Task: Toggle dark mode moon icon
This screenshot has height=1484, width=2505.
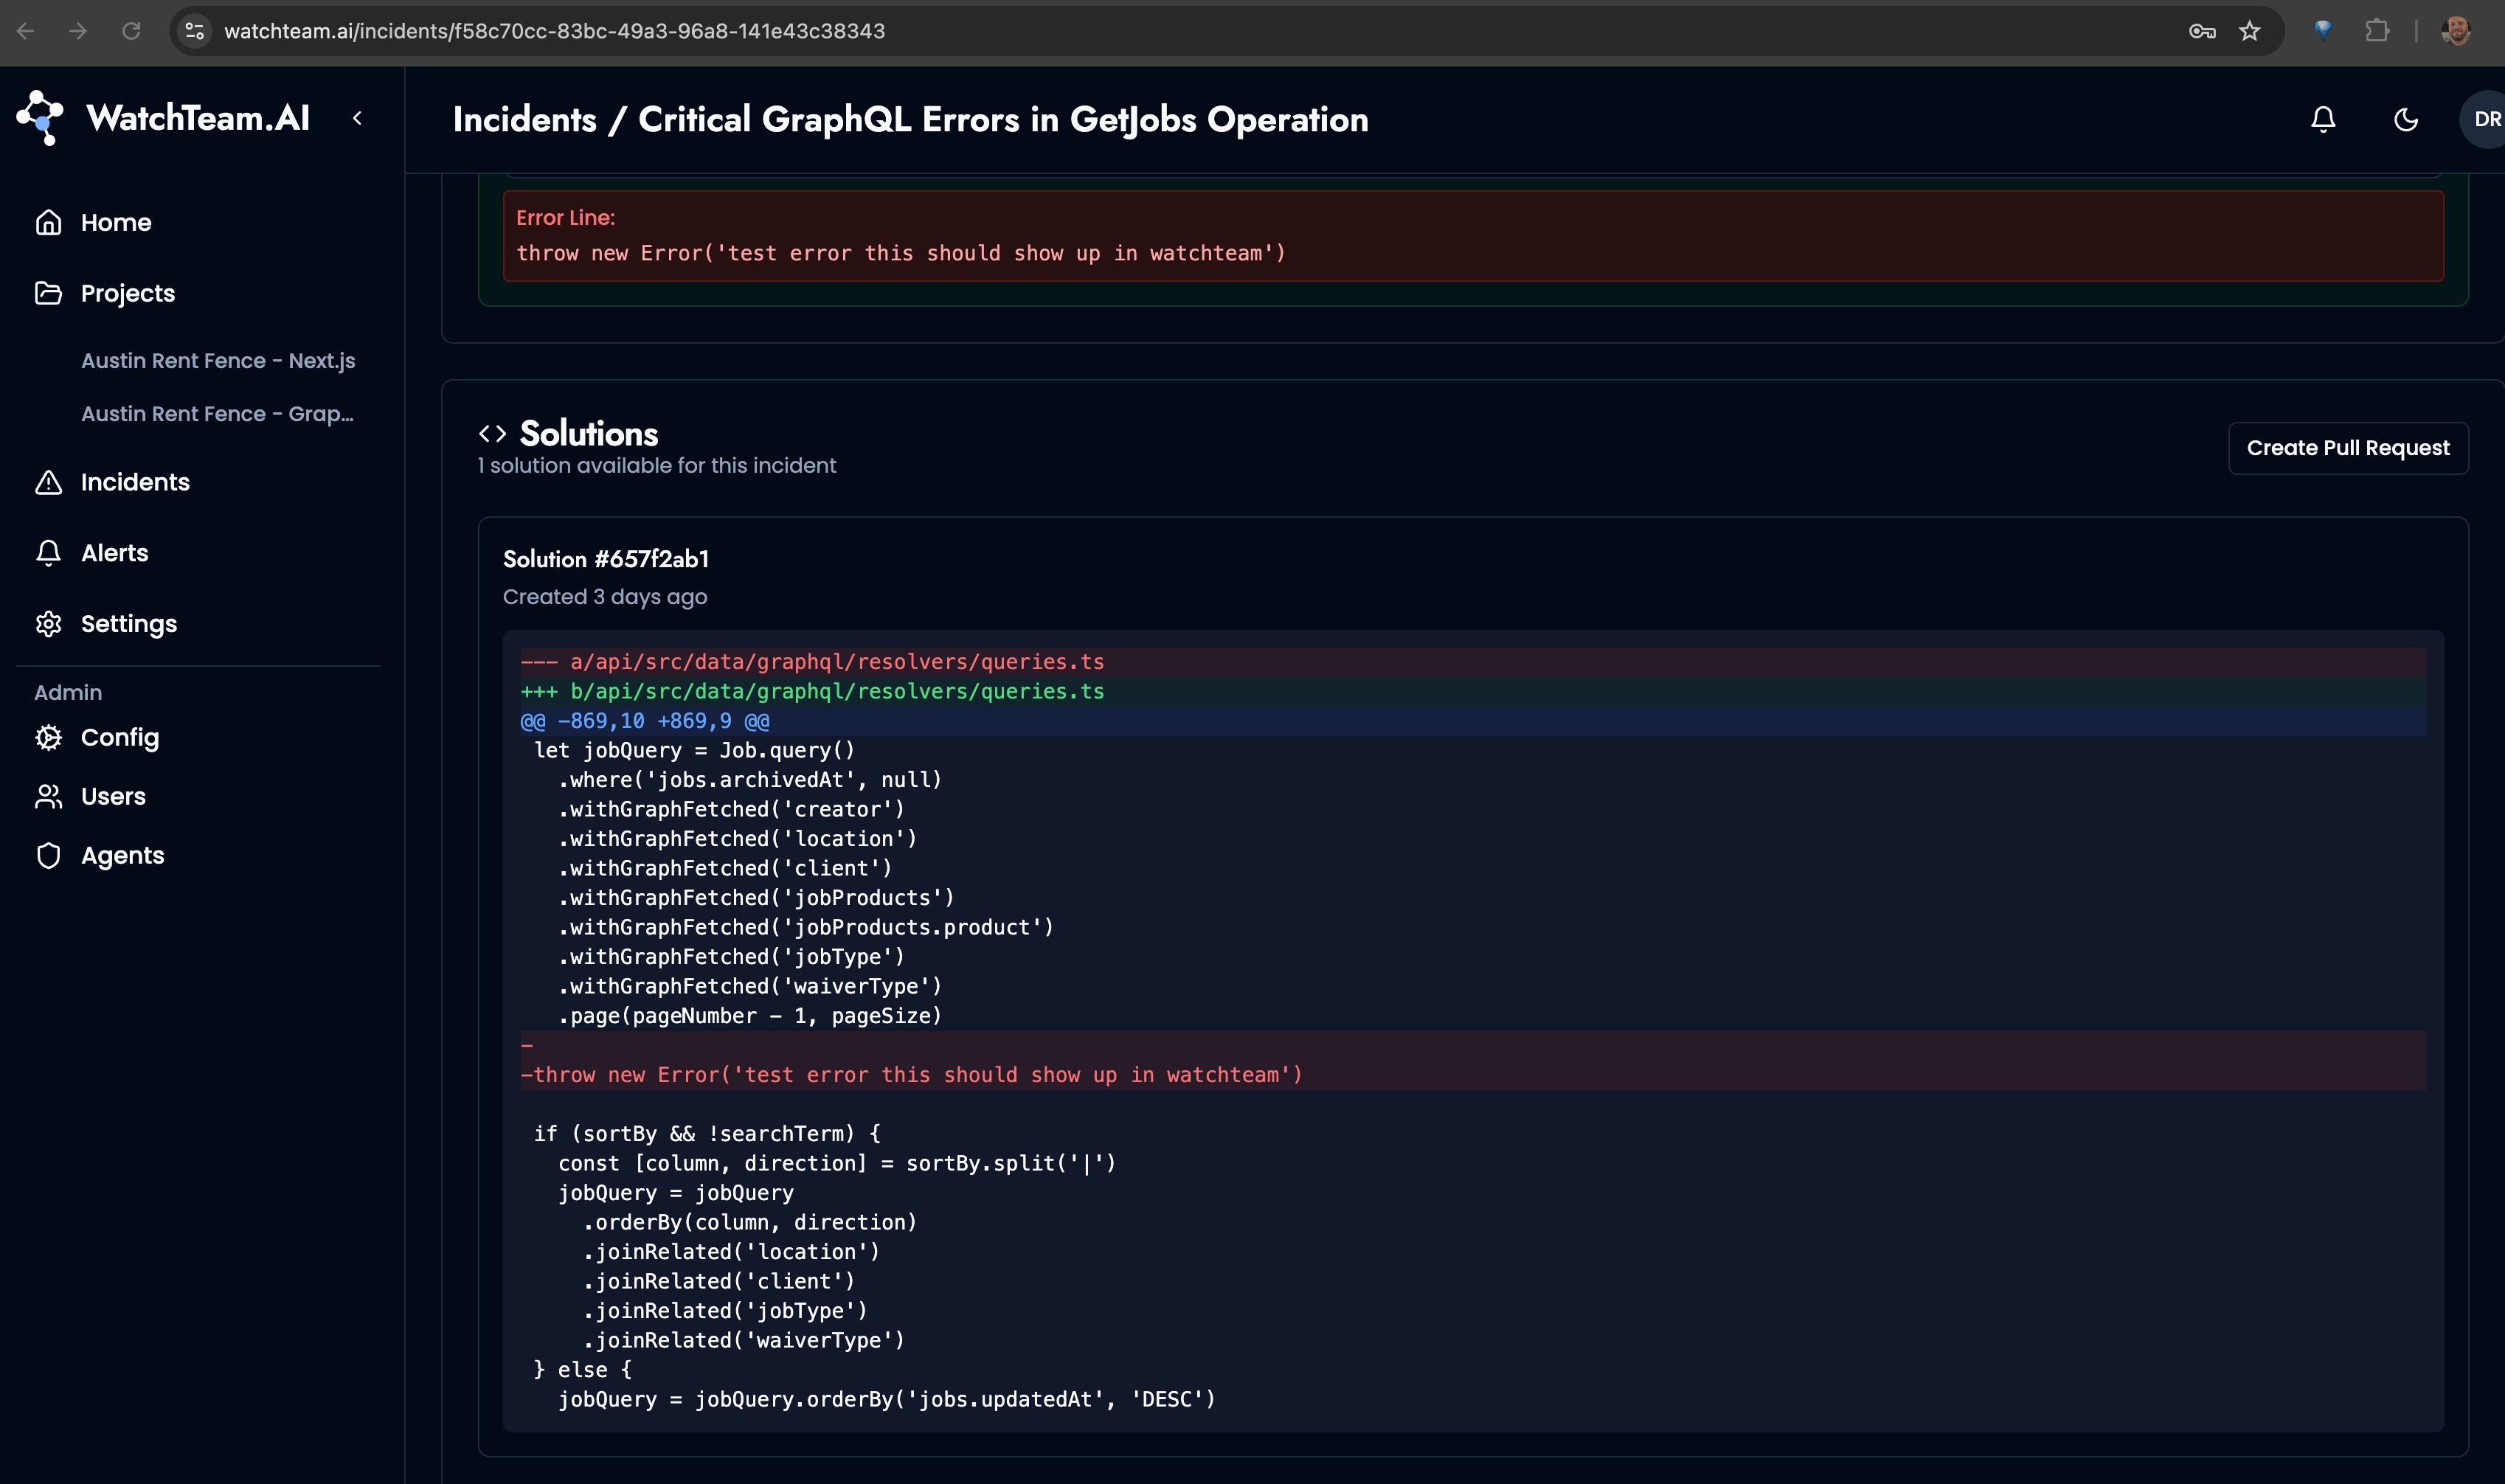Action: coord(2405,120)
